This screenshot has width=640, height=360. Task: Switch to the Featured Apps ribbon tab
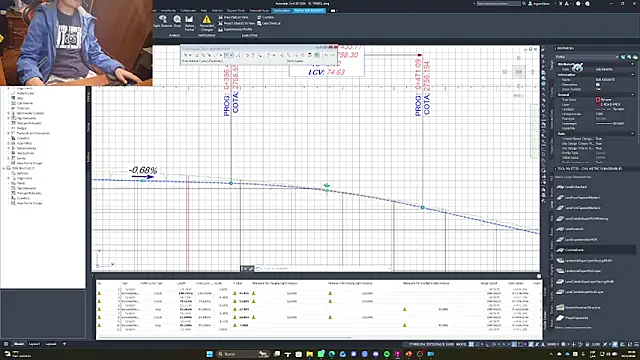[259, 10]
